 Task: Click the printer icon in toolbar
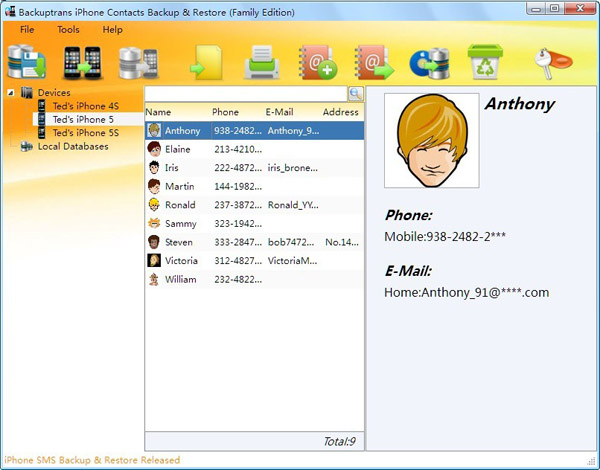(262, 62)
